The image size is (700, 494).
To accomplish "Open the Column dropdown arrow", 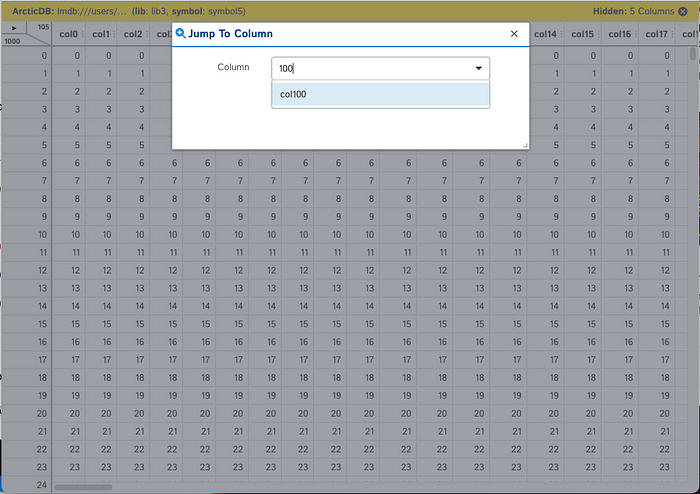I will (x=478, y=69).
